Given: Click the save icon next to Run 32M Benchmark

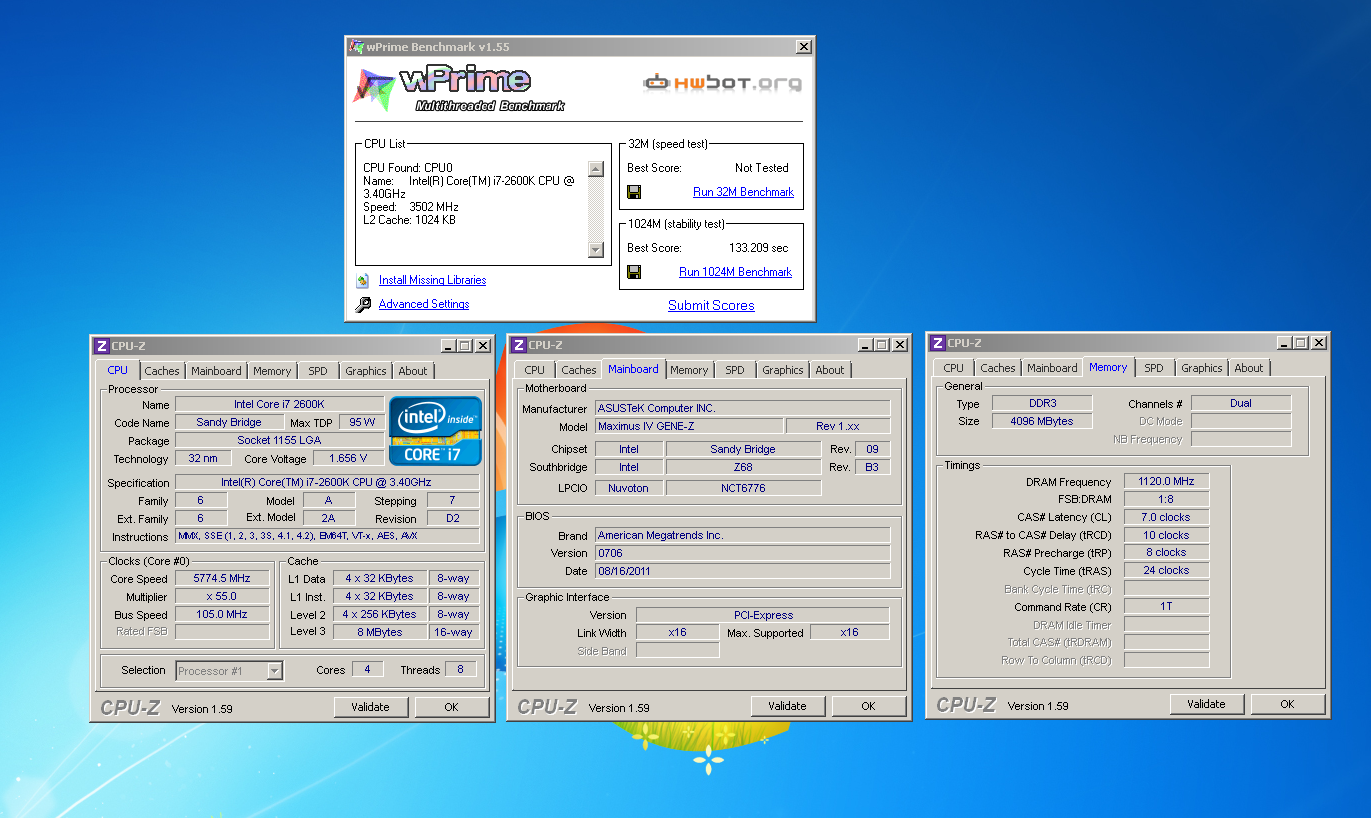Looking at the screenshot, I should click(x=634, y=192).
